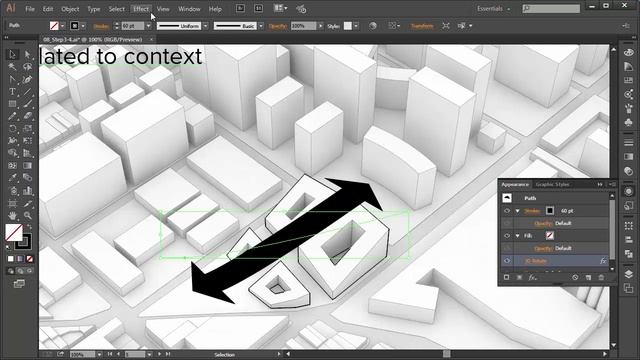Click opacity percentage input field
The width and height of the screenshot is (640, 360).
[304, 26]
